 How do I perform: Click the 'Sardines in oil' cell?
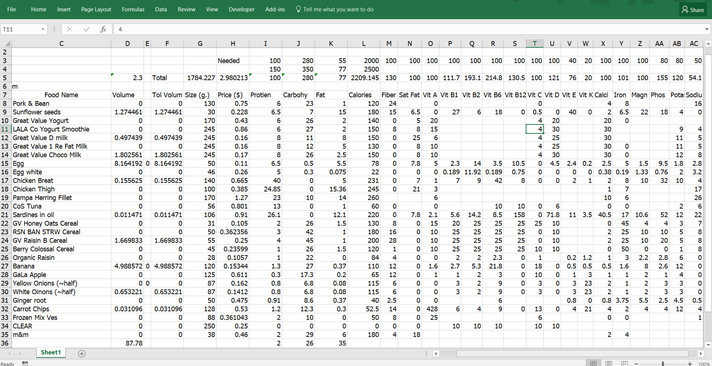[61, 215]
